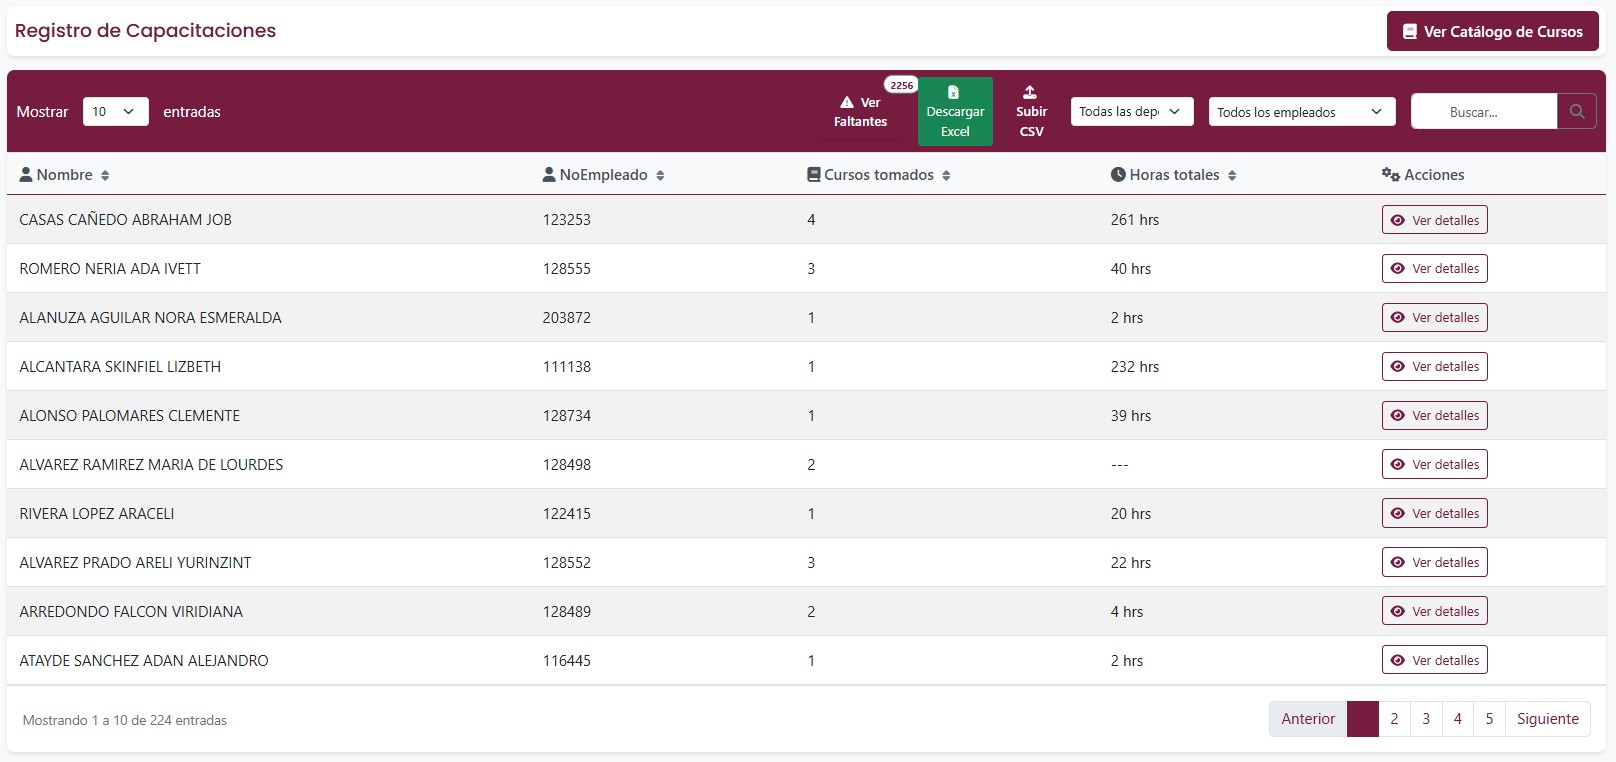Click Siguiente to go to next page

[x=1547, y=719]
